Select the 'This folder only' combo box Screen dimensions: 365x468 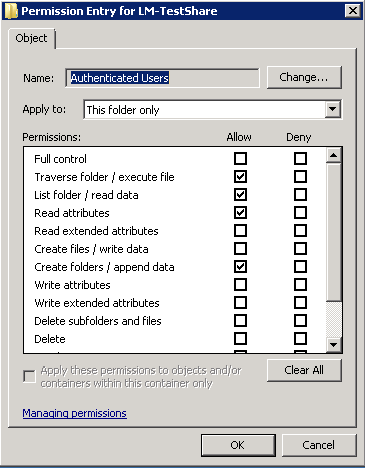pos(212,109)
